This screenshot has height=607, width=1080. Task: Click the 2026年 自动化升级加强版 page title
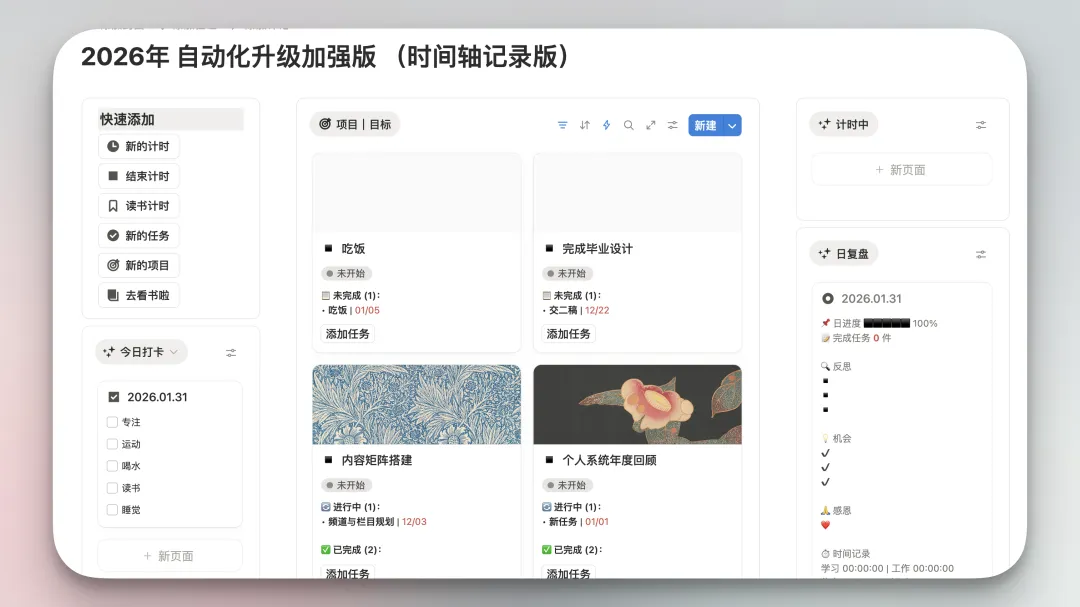[325, 56]
